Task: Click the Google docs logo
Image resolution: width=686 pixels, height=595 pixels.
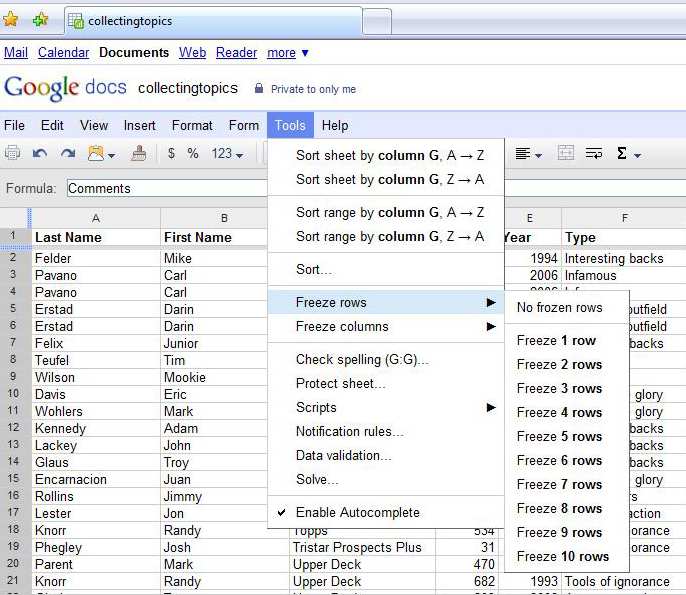Action: click(65, 88)
